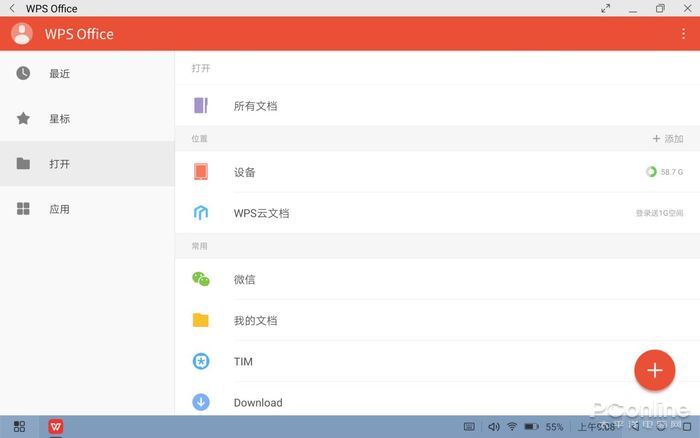700x438 pixels.
Task: Open 我的文档 my documents
Action: click(x=437, y=320)
